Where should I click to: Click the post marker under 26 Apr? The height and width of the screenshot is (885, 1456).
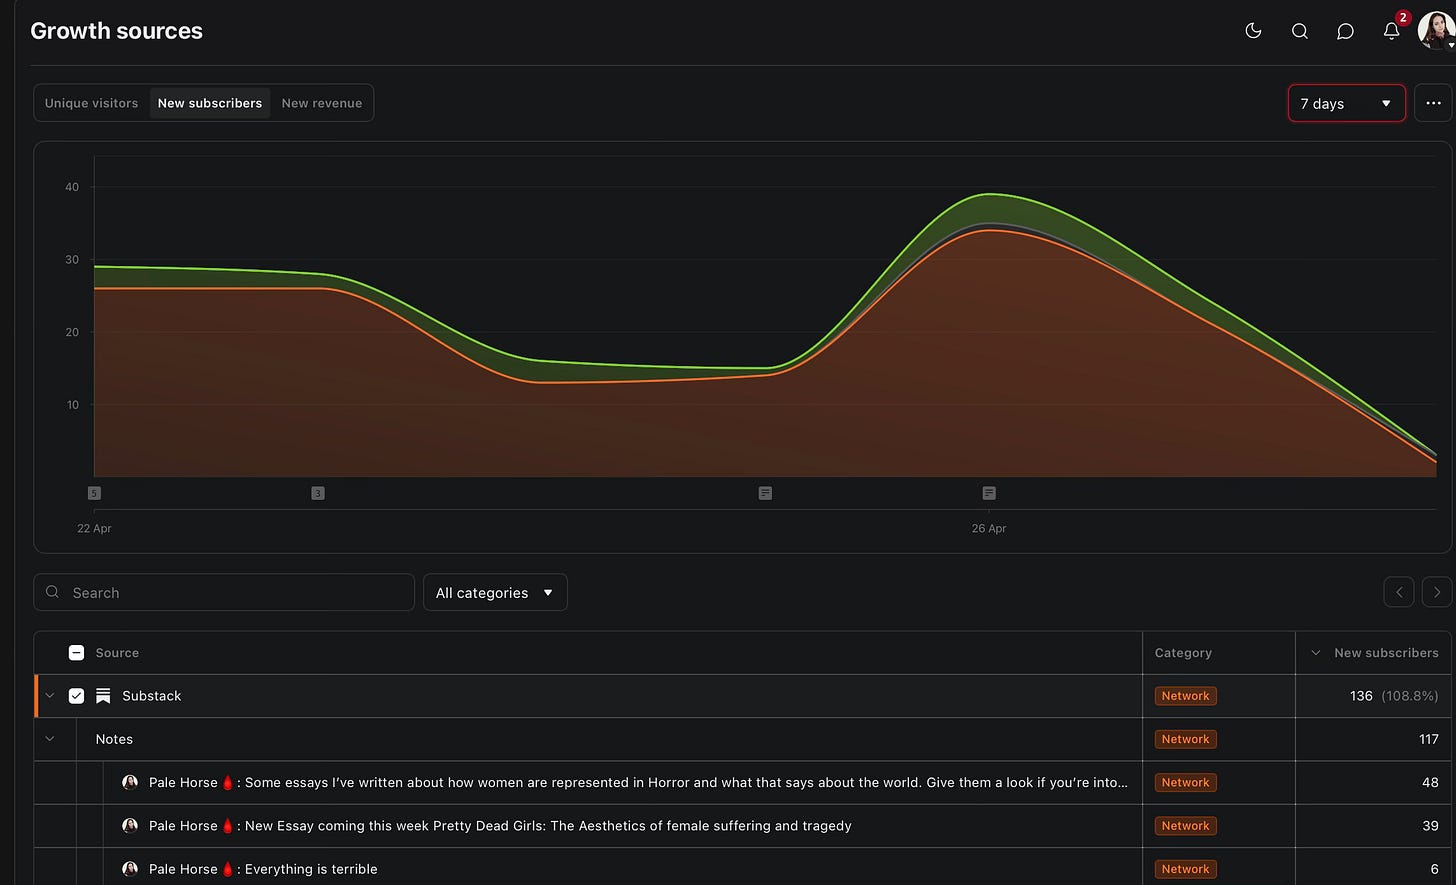(x=989, y=493)
